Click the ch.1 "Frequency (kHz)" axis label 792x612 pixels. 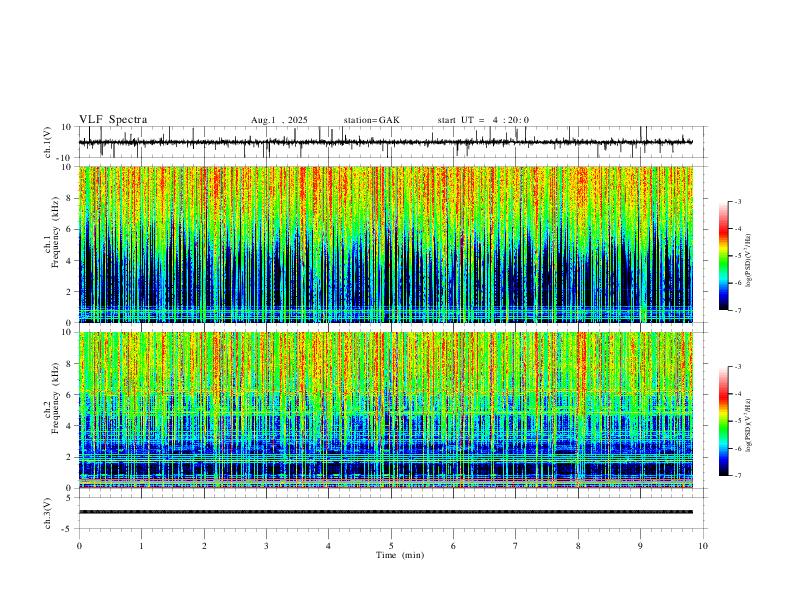tap(55, 233)
